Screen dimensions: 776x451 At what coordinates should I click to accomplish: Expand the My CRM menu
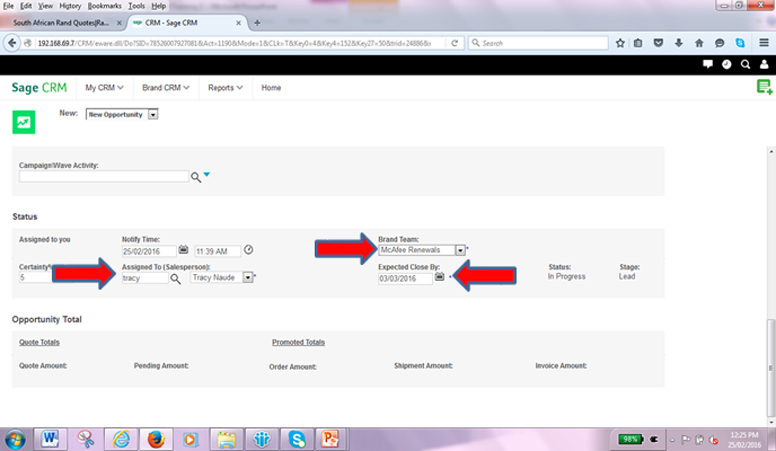[x=104, y=88]
